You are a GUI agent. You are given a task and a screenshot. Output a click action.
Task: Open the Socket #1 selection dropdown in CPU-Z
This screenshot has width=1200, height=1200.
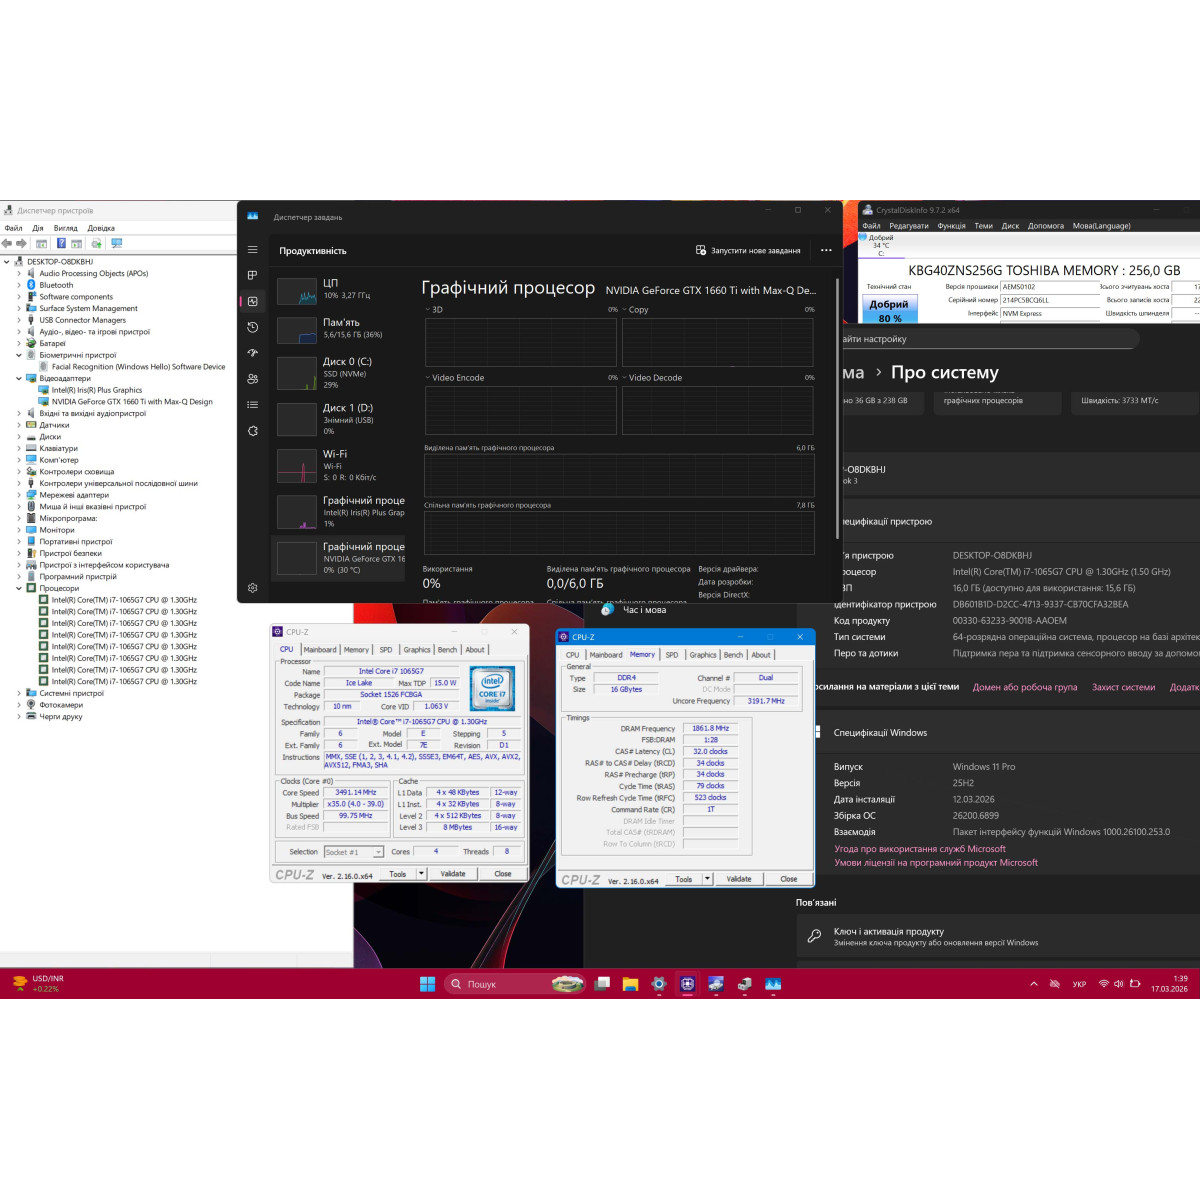click(x=354, y=852)
